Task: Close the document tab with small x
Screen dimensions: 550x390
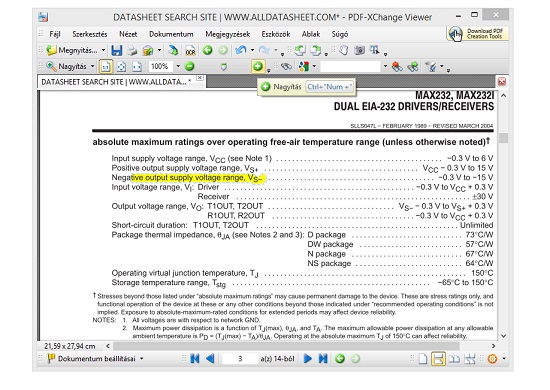Action: point(200,78)
